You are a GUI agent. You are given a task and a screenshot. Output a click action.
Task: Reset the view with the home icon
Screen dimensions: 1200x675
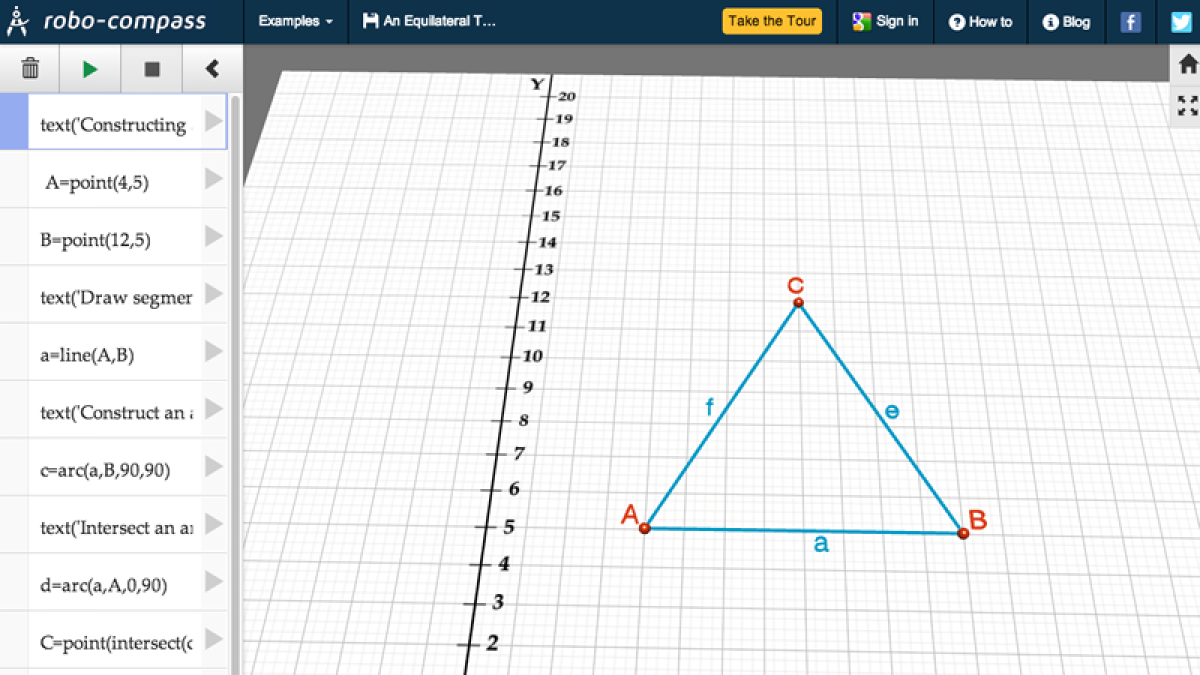1187,62
